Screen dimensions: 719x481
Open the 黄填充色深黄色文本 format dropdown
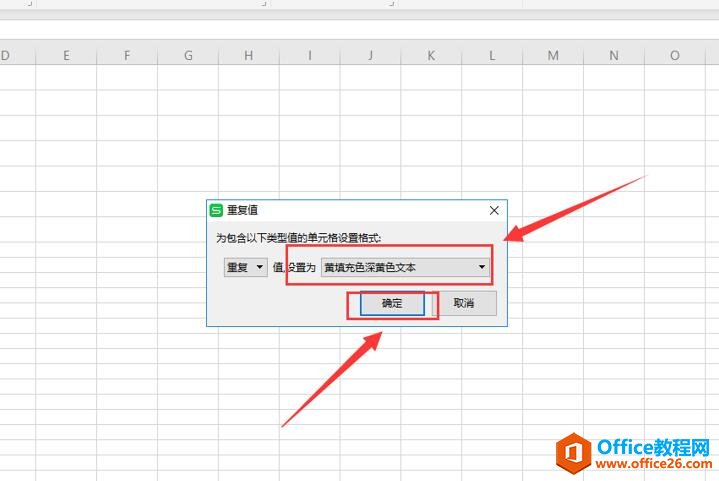click(405, 267)
